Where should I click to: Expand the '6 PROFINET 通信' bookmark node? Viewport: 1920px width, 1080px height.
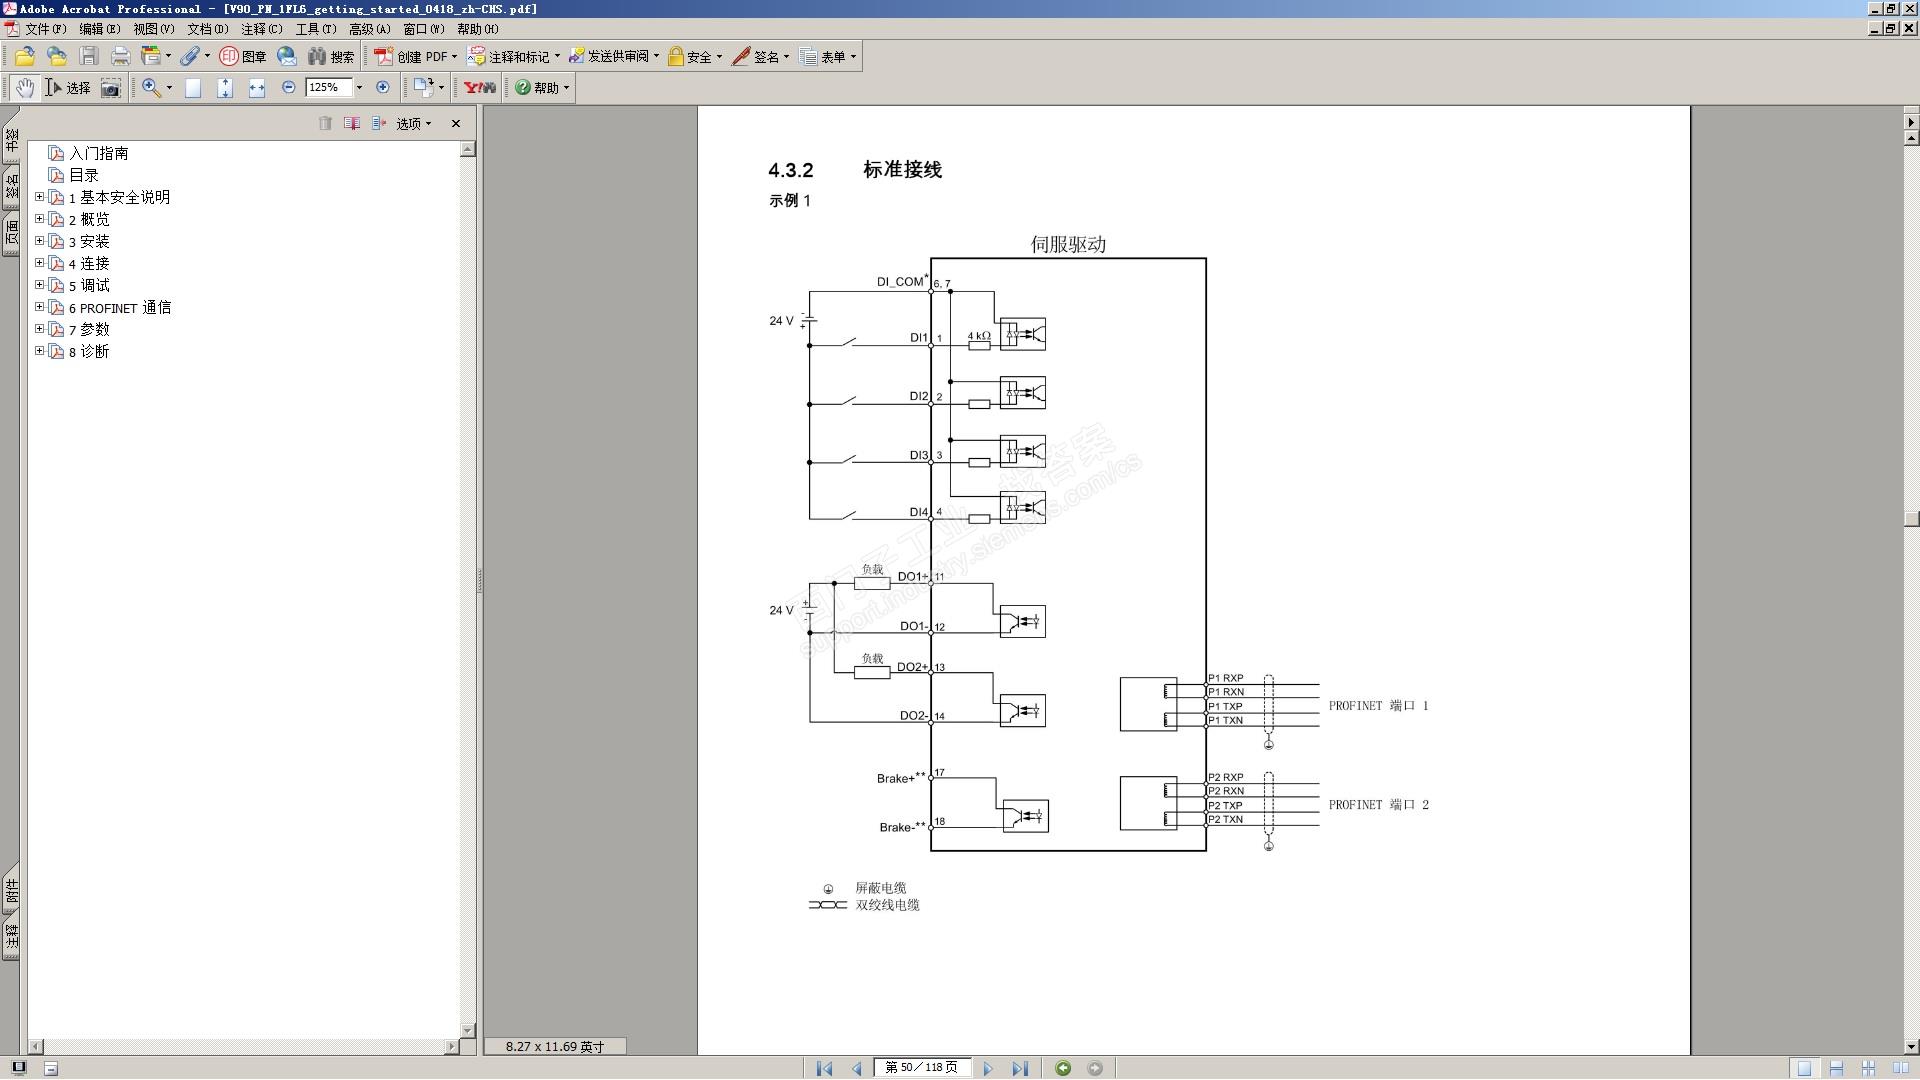coord(40,307)
